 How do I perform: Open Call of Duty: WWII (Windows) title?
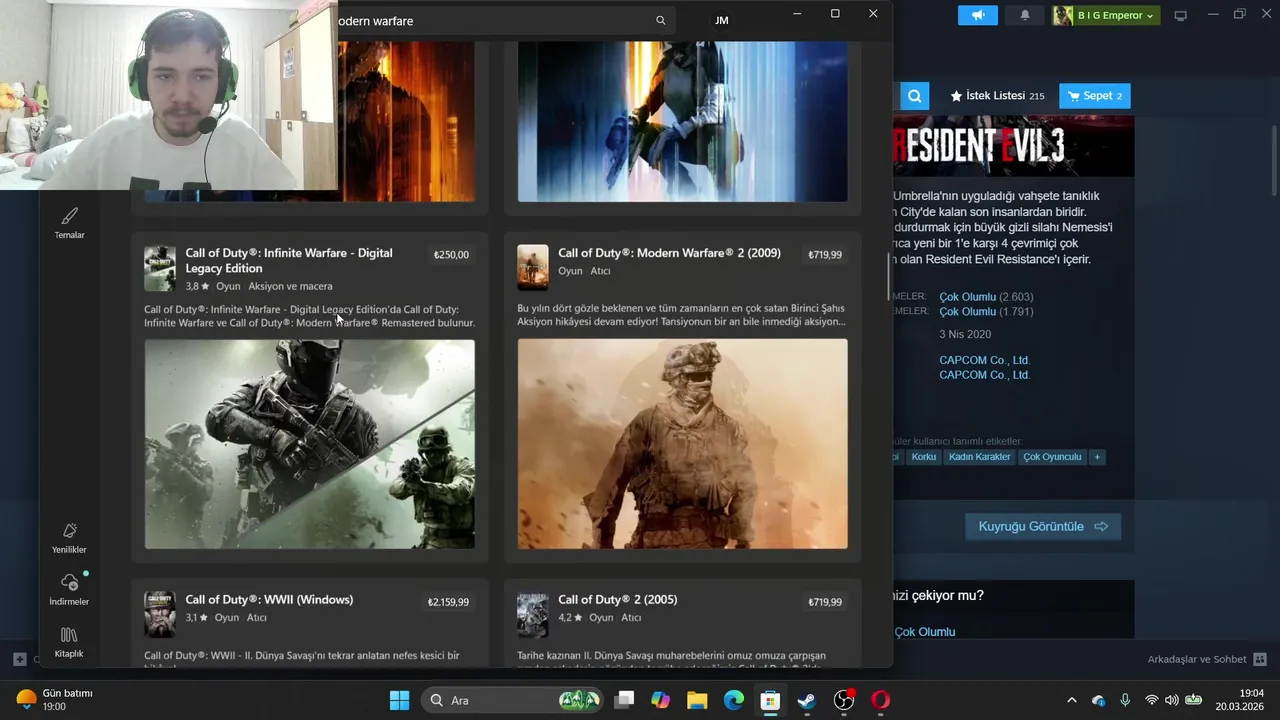[269, 600]
